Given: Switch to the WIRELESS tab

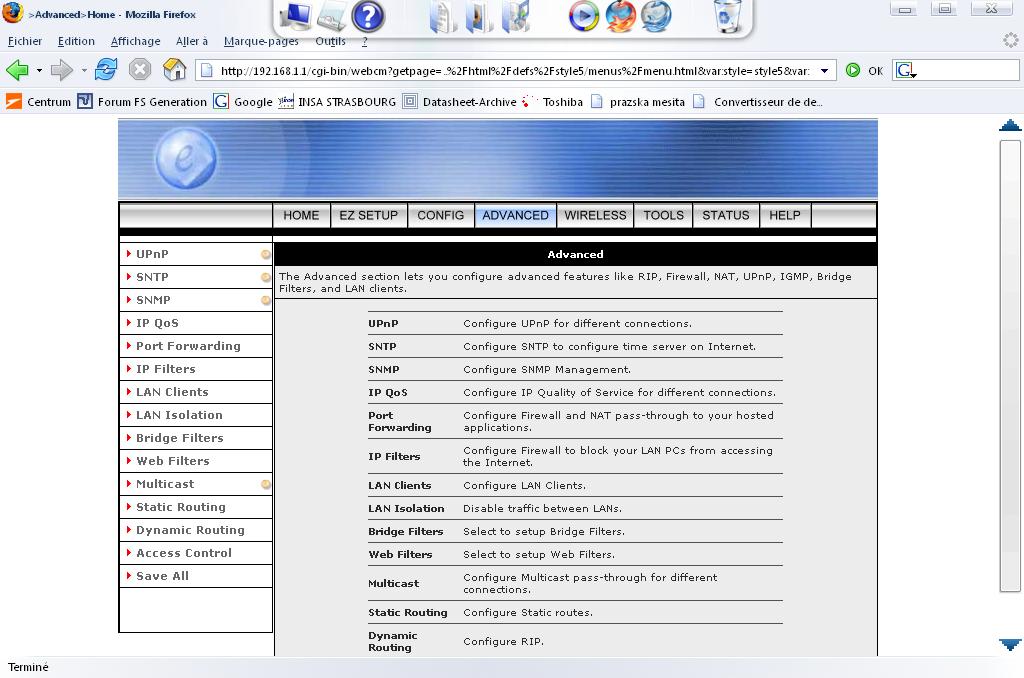Looking at the screenshot, I should point(595,216).
